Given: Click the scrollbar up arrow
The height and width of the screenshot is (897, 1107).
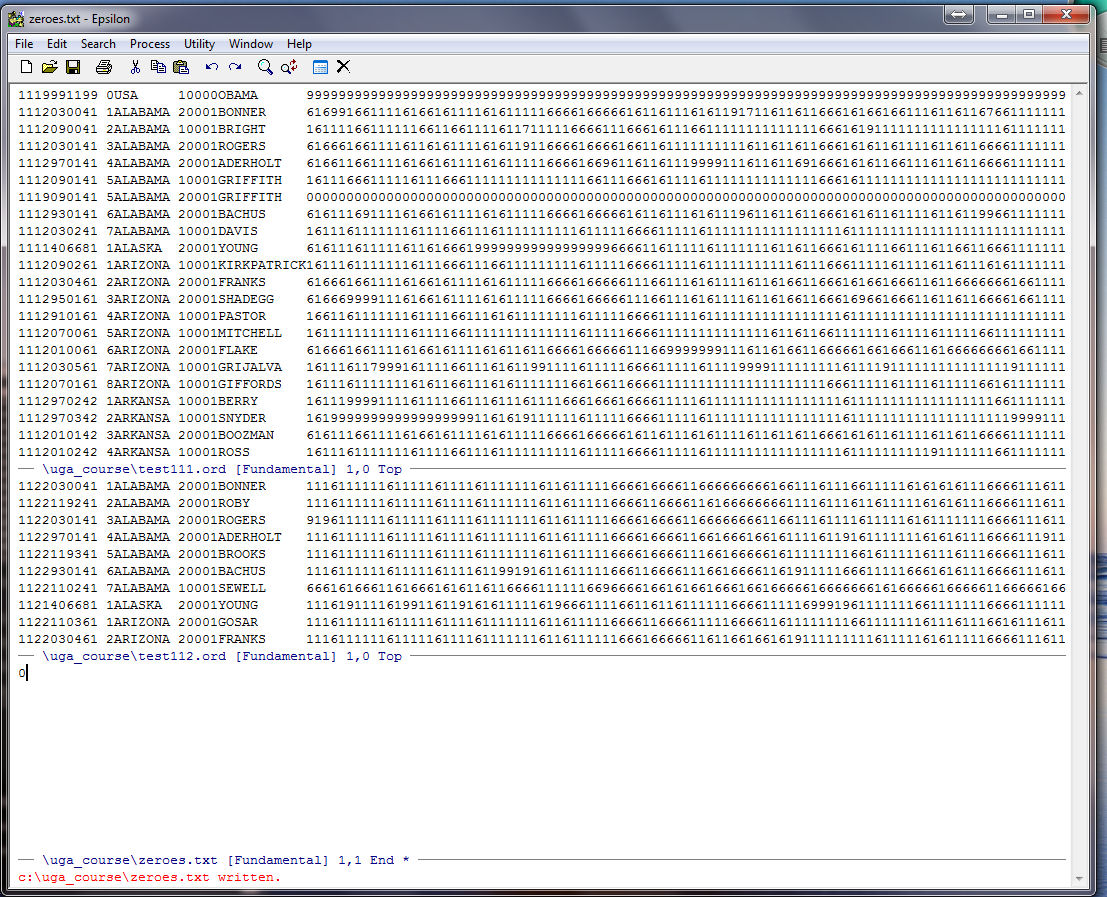Looking at the screenshot, I should [1079, 93].
